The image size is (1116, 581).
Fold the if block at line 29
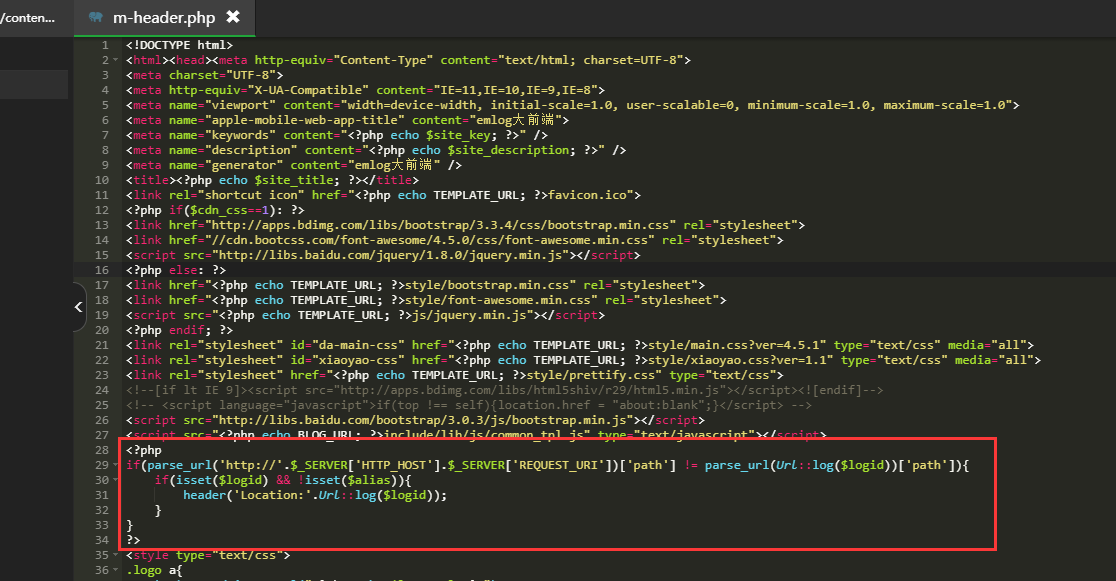(116, 466)
